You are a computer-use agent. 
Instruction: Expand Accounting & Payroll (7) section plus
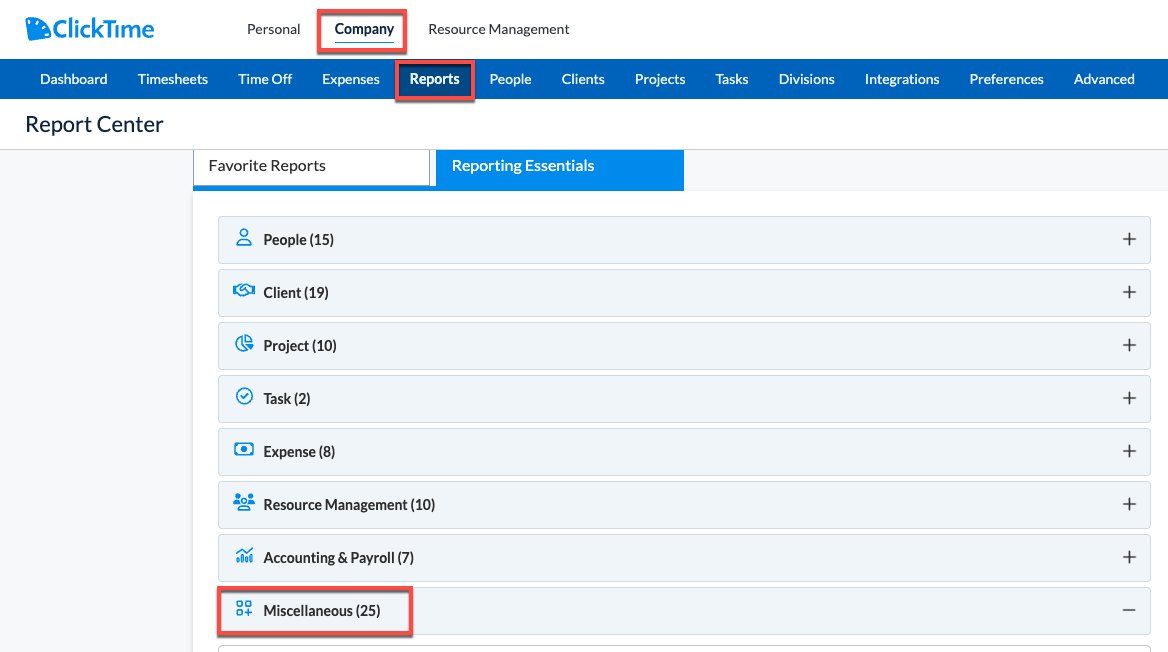click(1129, 557)
